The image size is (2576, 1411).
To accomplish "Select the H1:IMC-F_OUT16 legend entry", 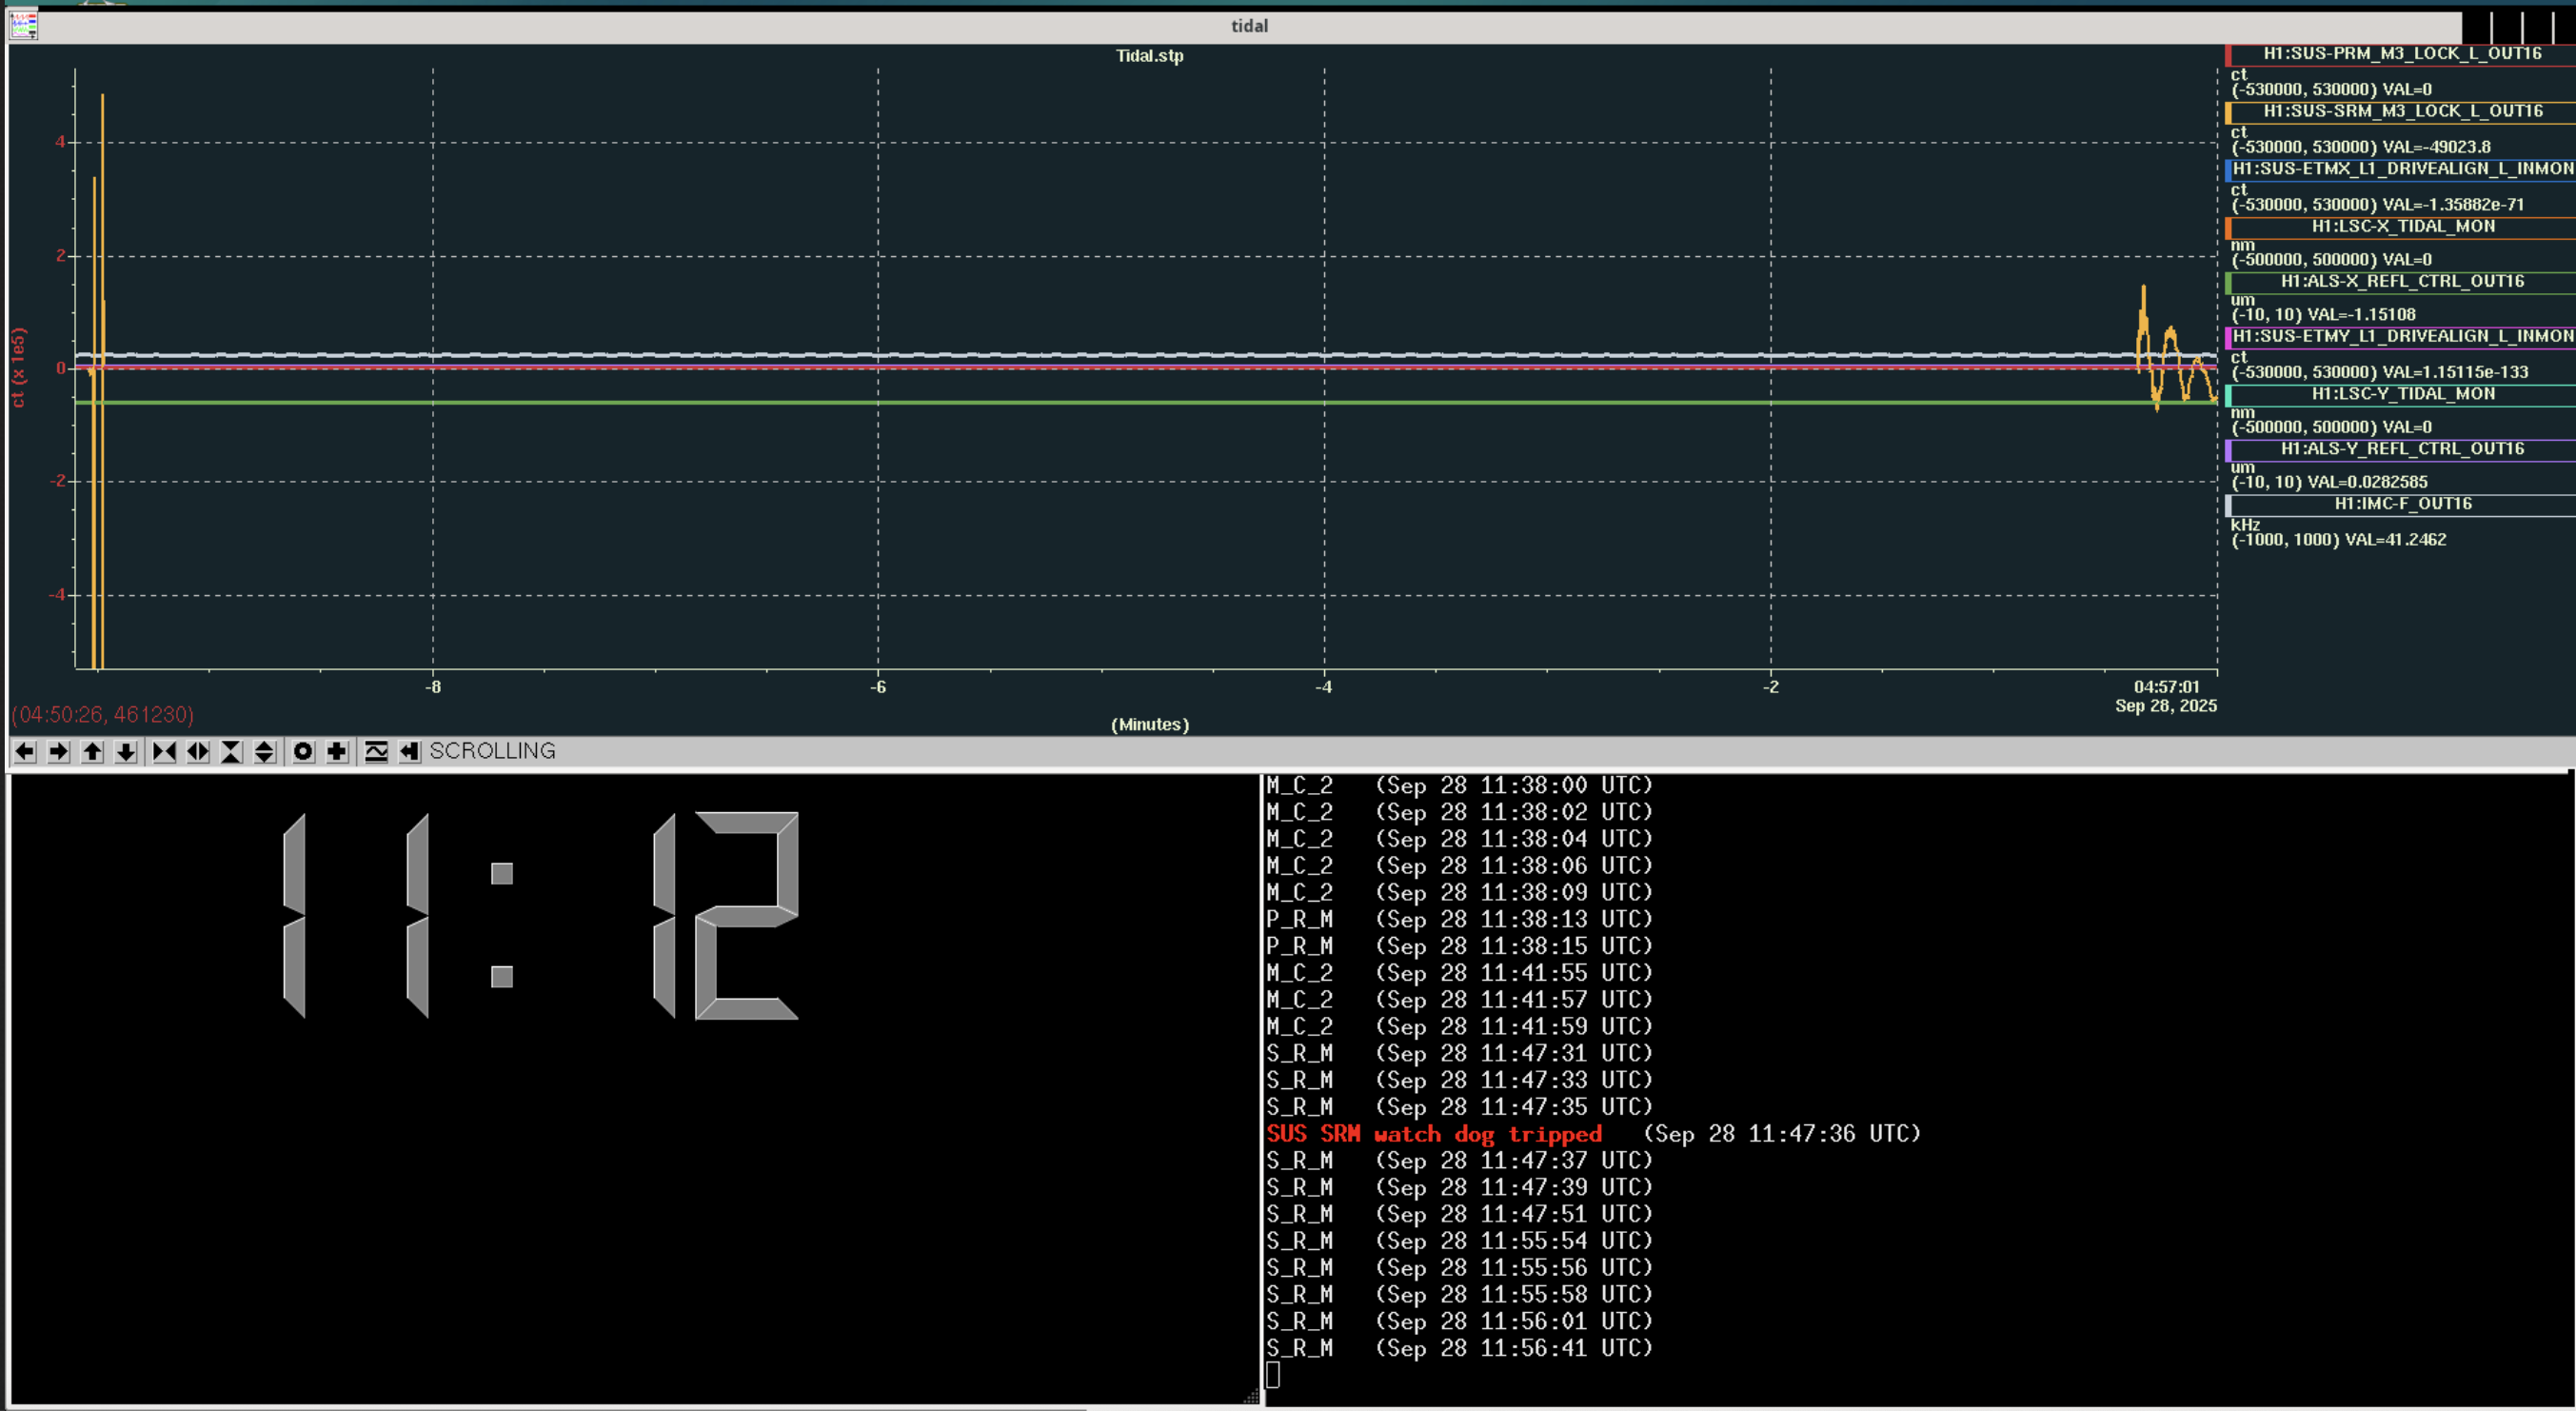I will point(2402,504).
